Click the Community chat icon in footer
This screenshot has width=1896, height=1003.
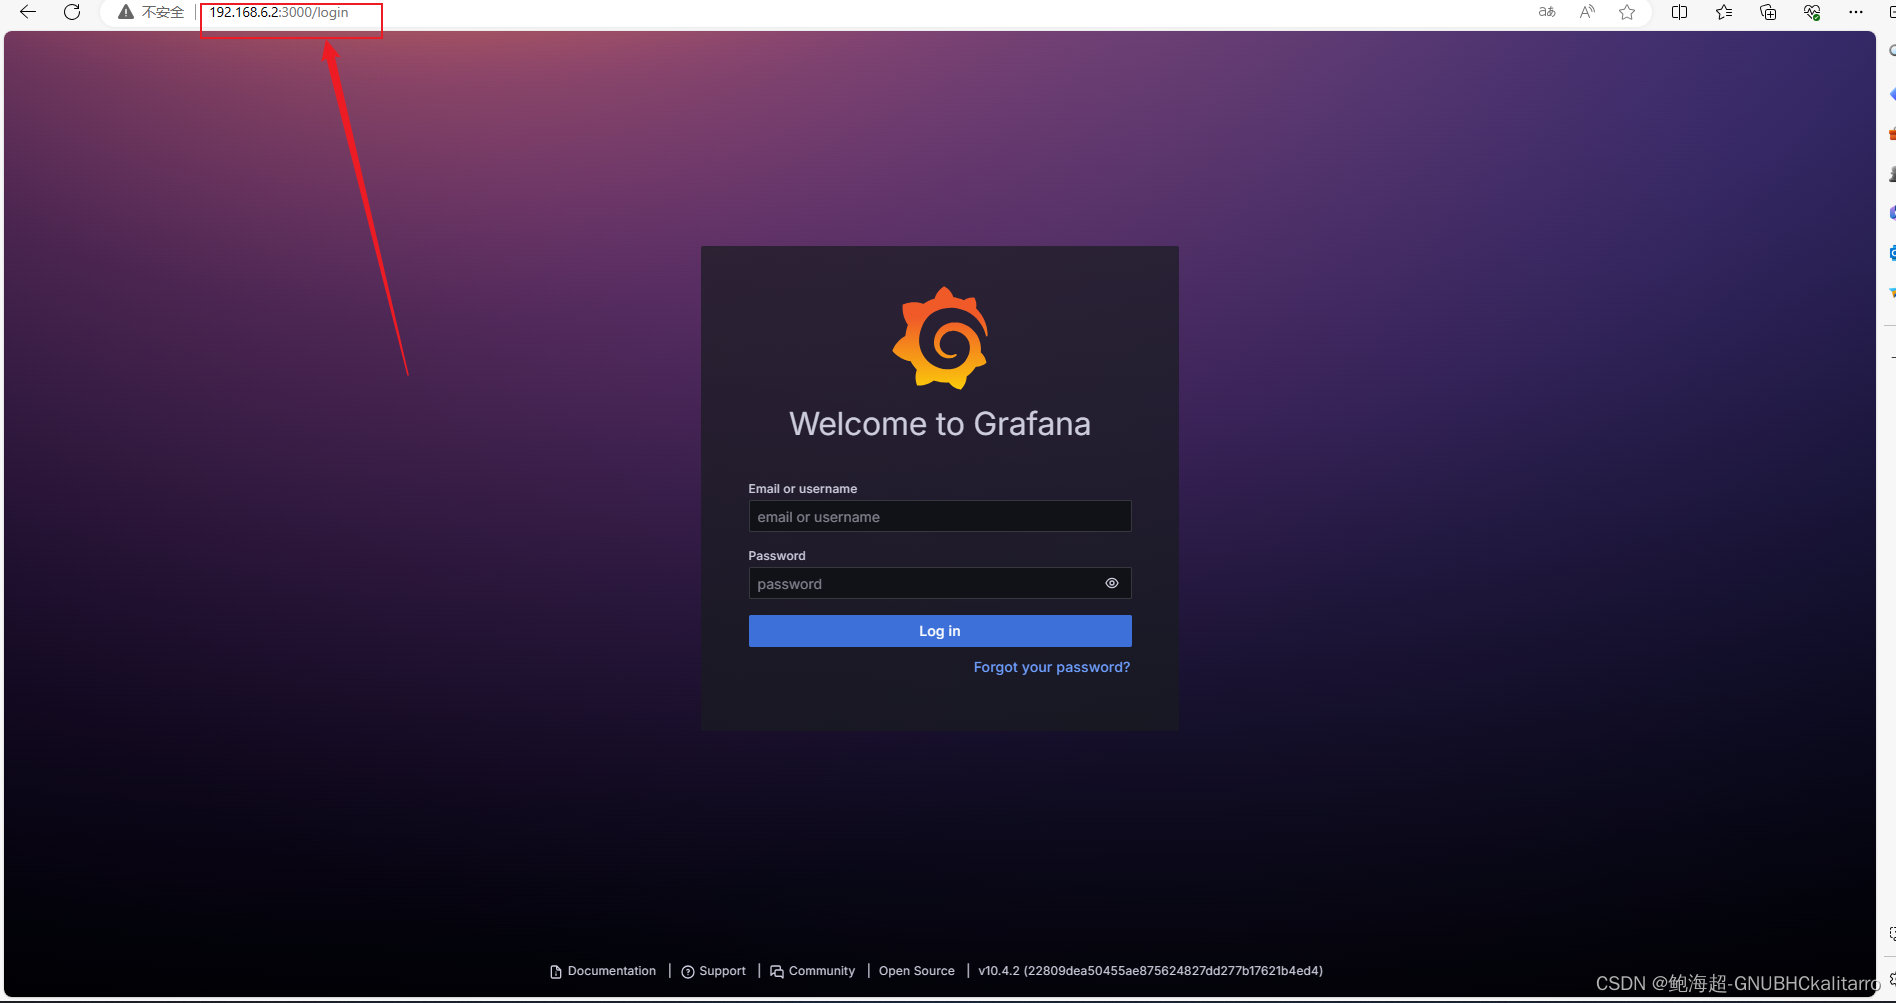pos(777,972)
